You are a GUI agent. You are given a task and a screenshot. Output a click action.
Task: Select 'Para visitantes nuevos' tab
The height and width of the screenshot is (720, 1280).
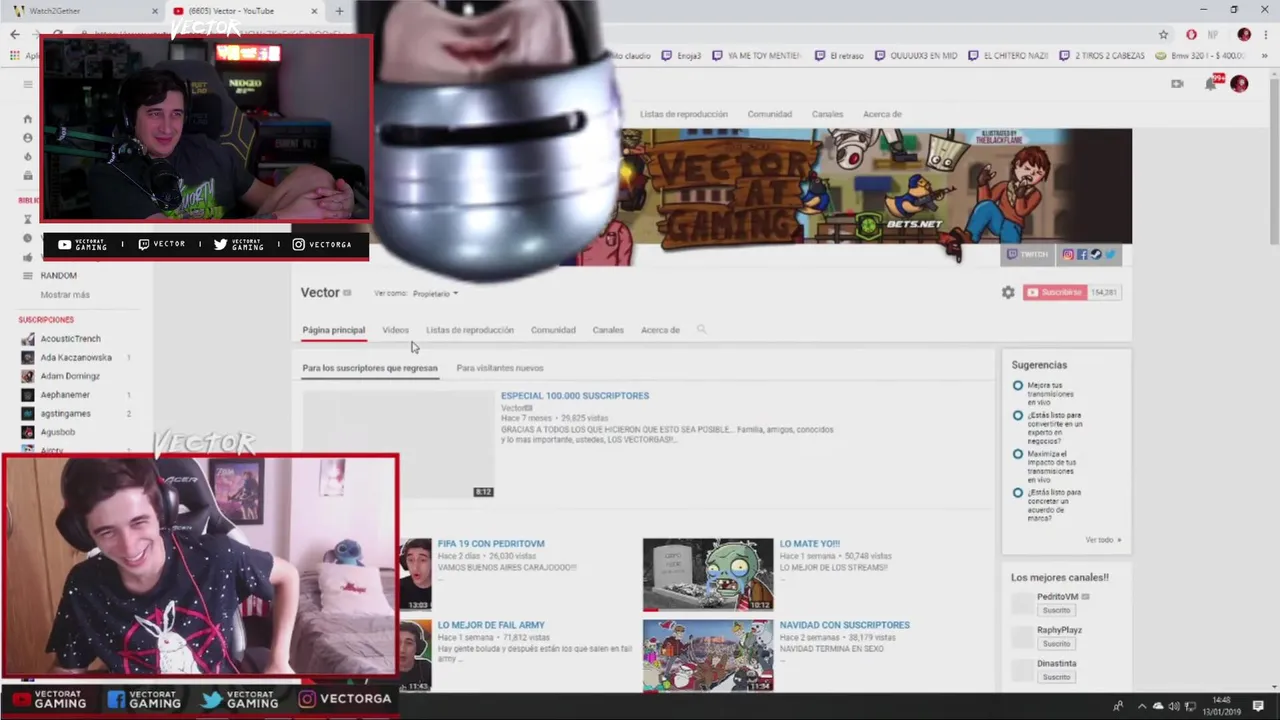[500, 368]
